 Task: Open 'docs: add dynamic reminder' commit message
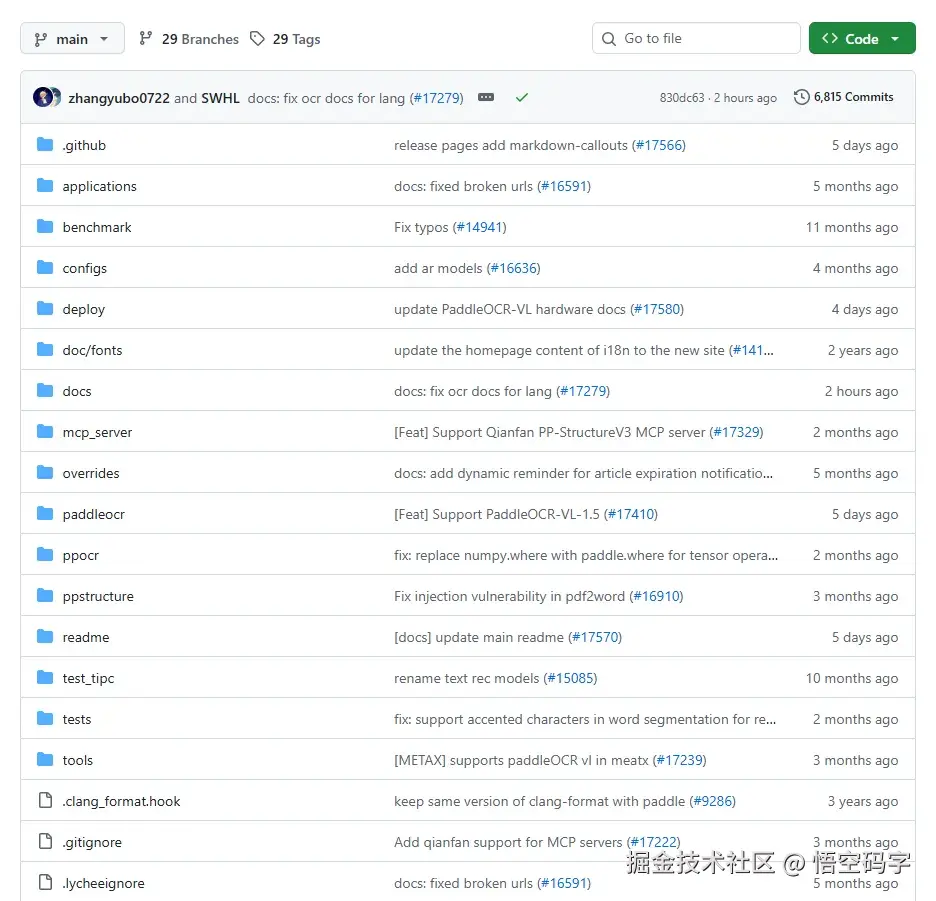click(583, 473)
